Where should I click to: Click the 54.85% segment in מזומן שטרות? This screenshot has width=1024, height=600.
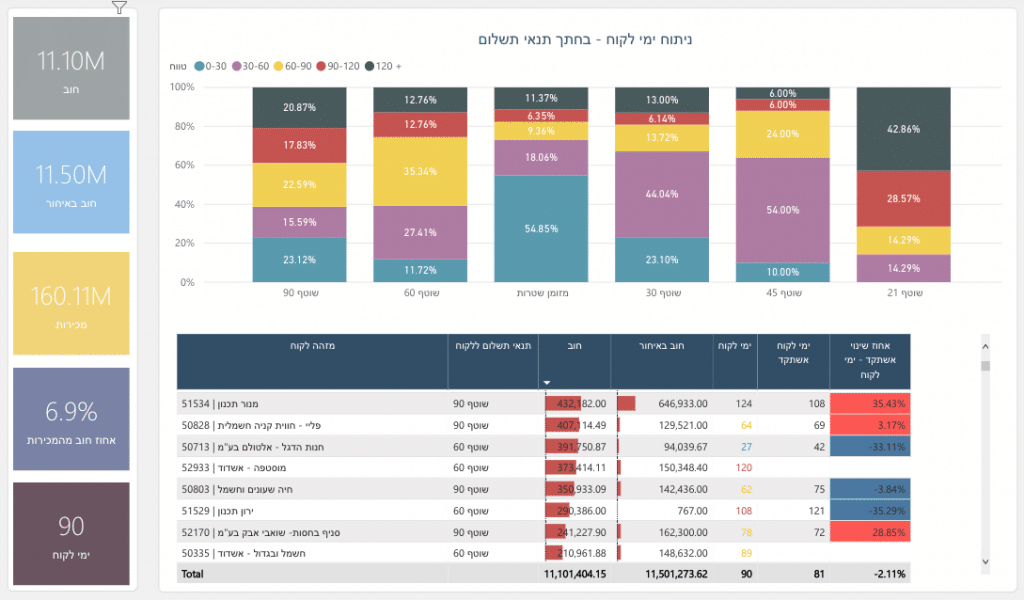[x=541, y=229]
